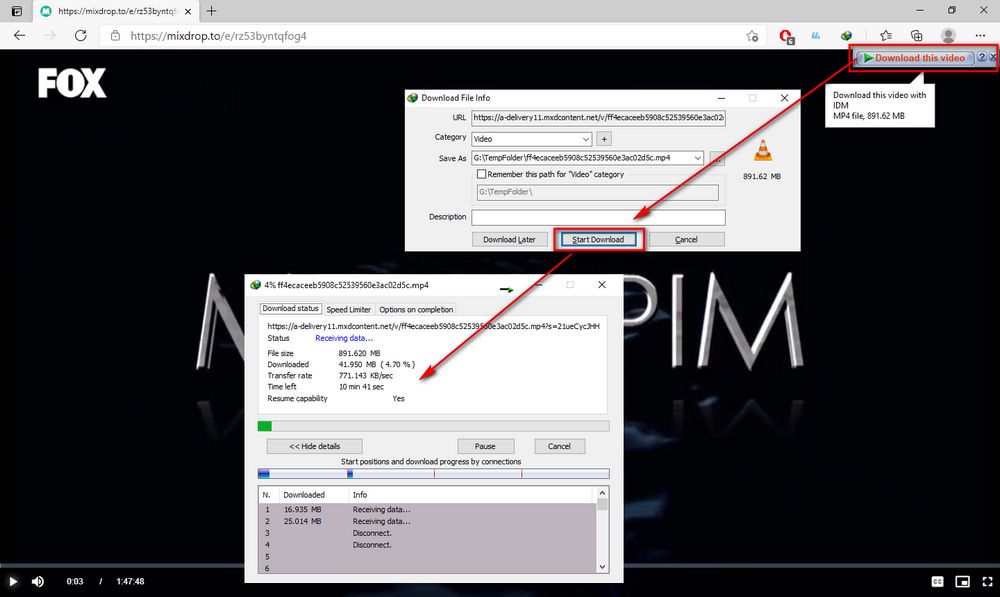This screenshot has height=597, width=1000.
Task: Click the VLC cone file-type icon
Action: point(763,151)
